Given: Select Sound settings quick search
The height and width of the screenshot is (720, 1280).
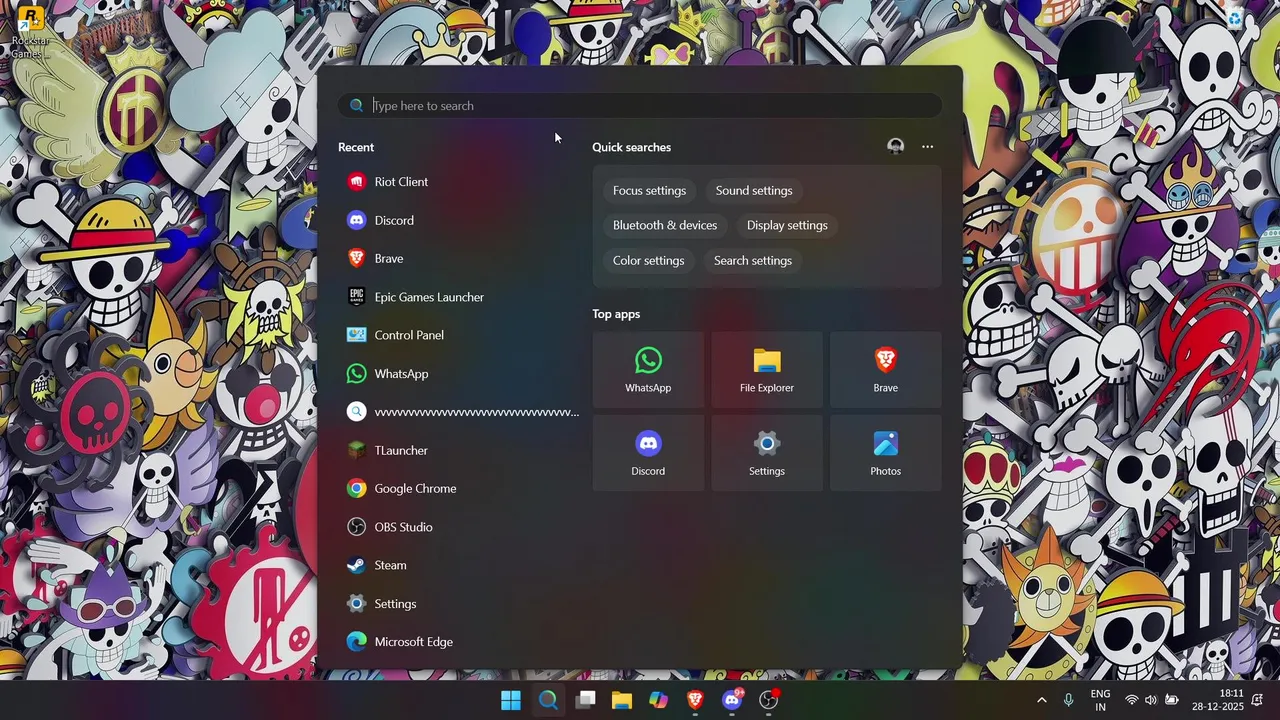Looking at the screenshot, I should (x=754, y=191).
